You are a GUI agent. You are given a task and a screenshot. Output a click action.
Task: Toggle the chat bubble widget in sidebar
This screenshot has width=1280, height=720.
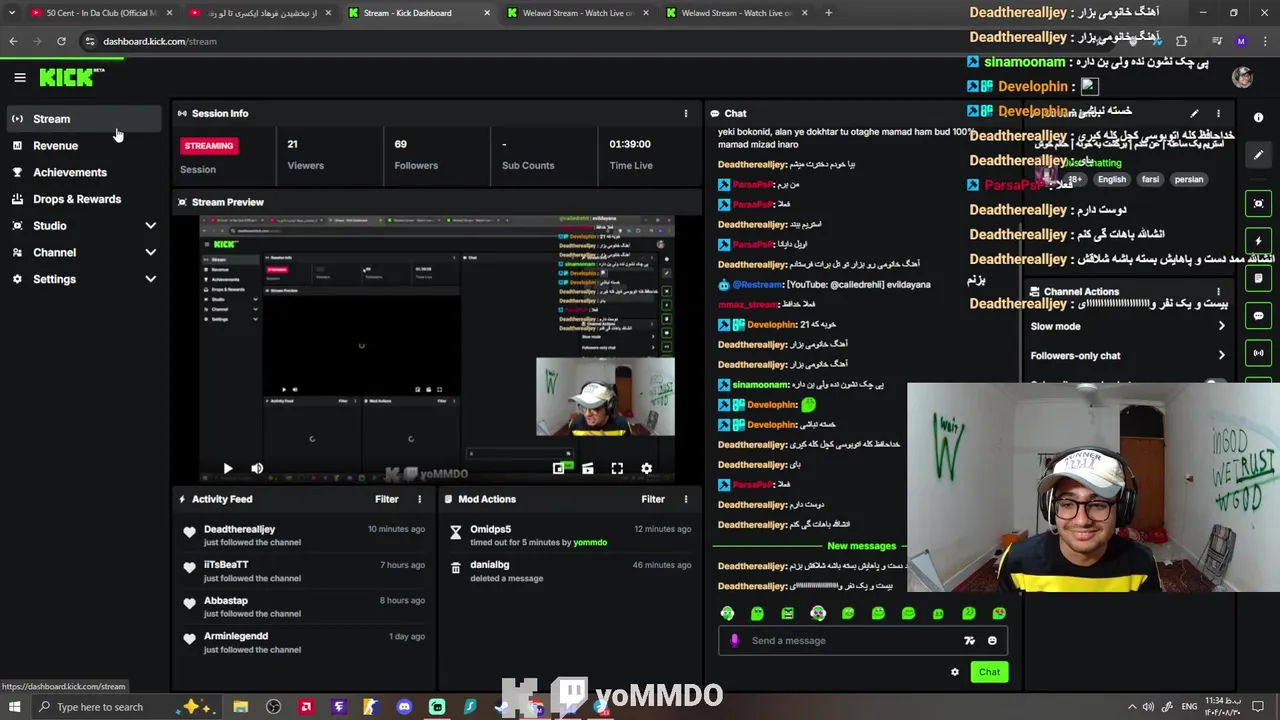point(1258,316)
